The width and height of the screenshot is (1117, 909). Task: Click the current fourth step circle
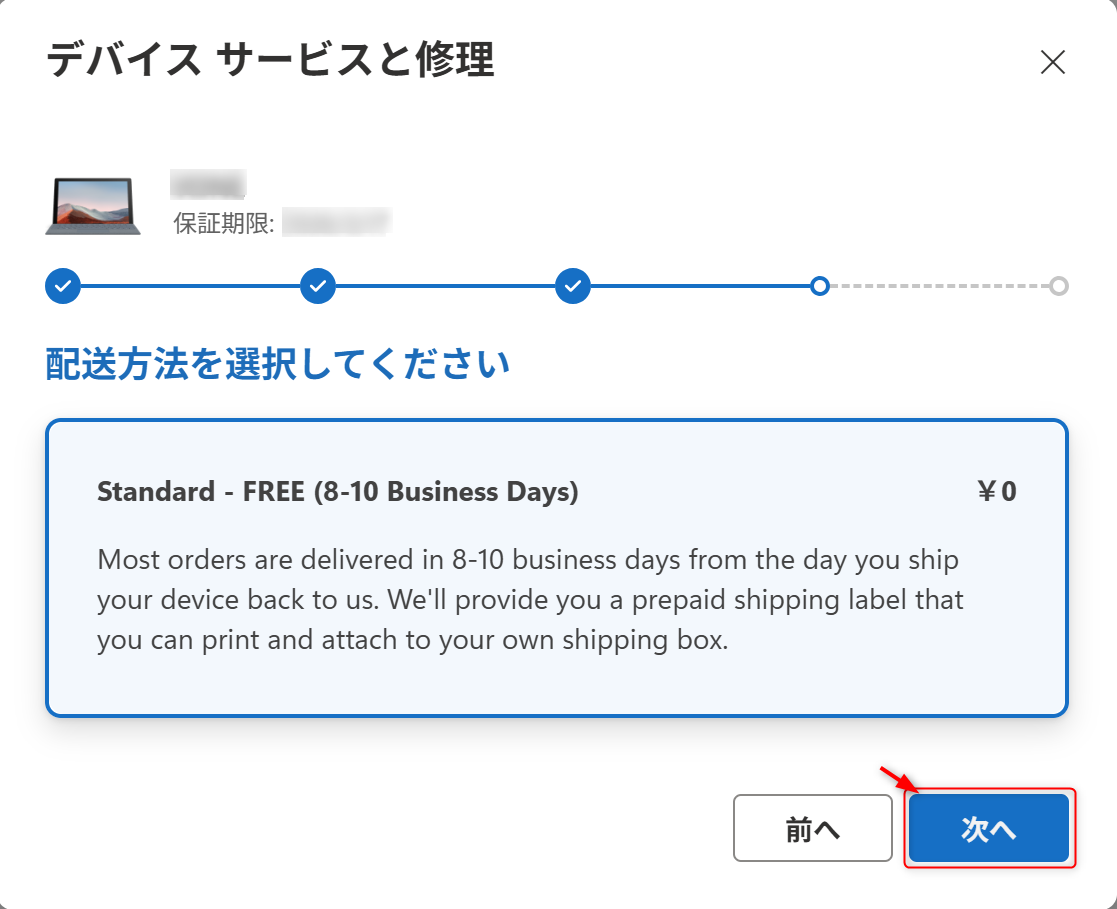[x=820, y=286]
